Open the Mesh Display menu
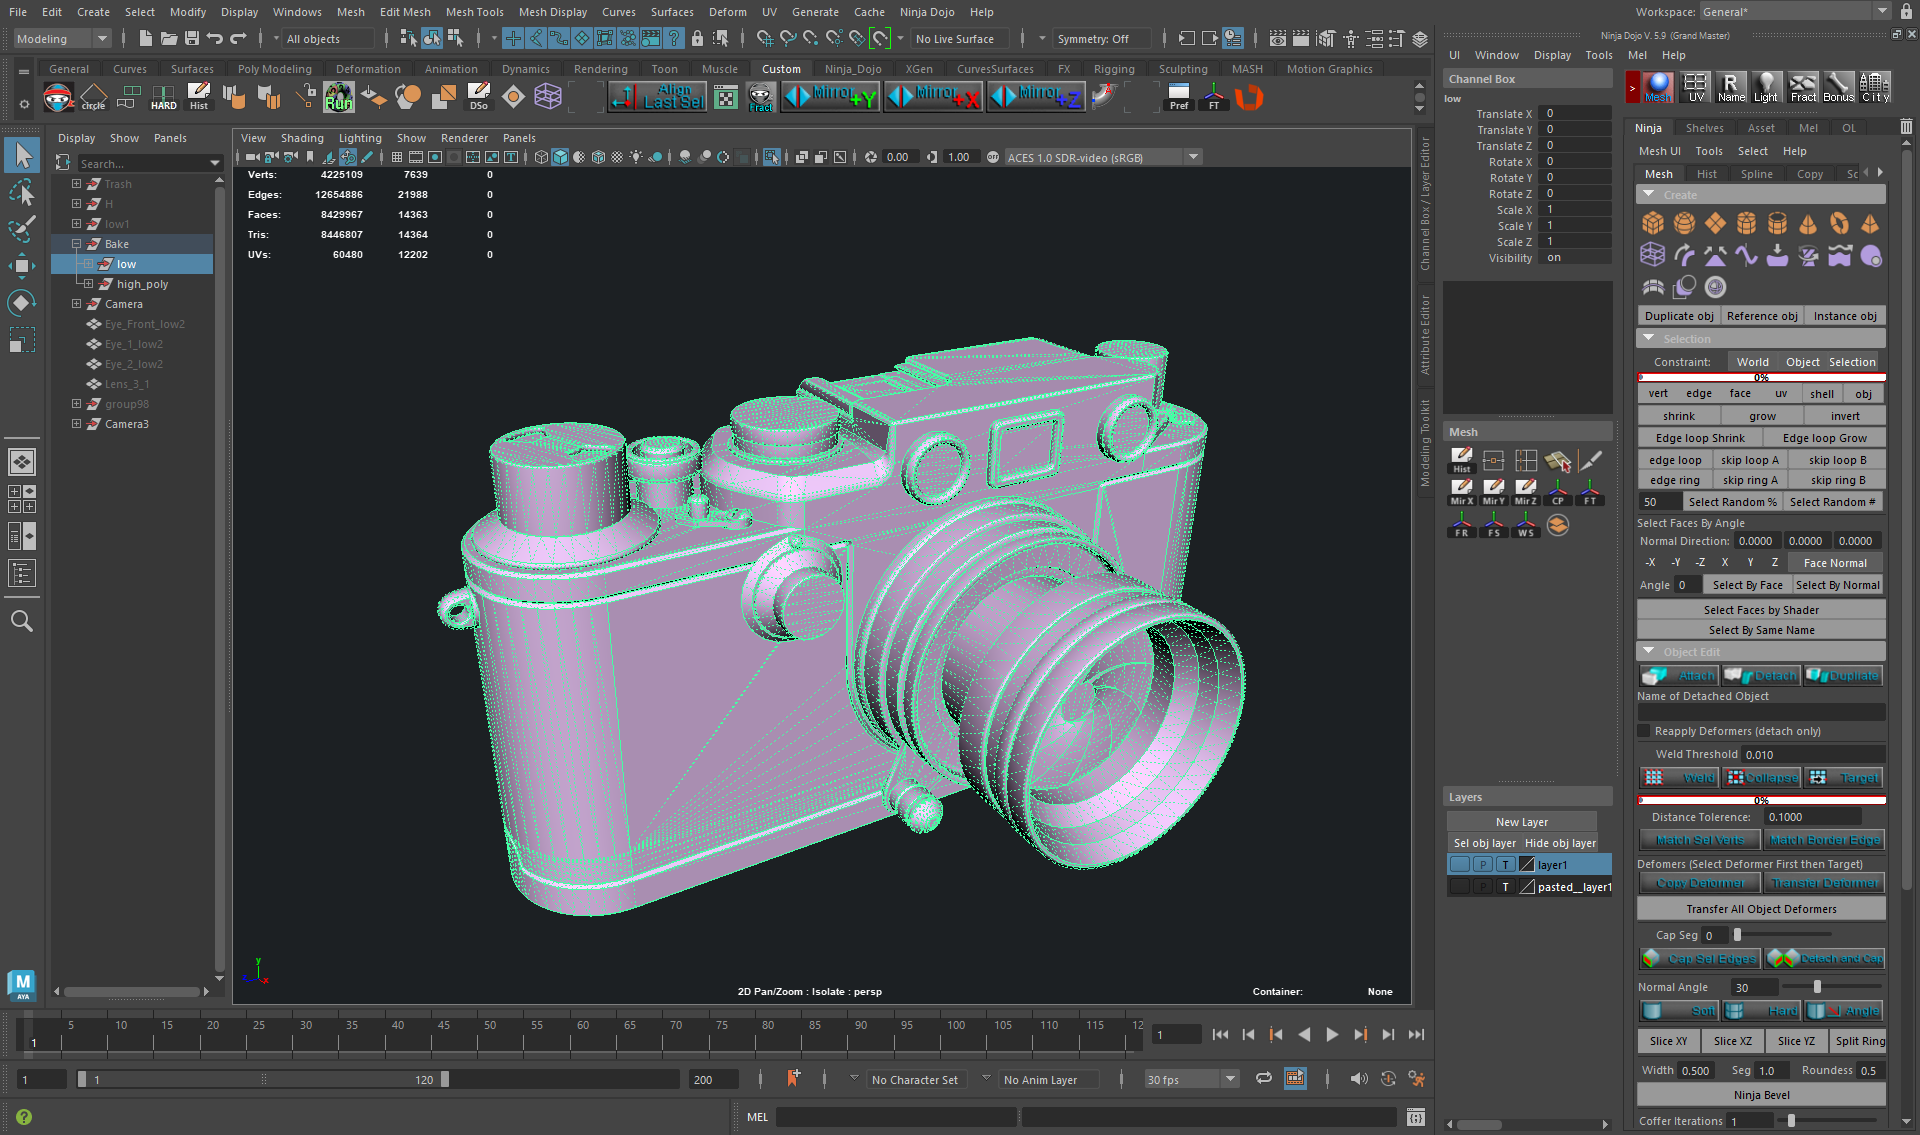Image resolution: width=1920 pixels, height=1135 pixels. [x=553, y=12]
